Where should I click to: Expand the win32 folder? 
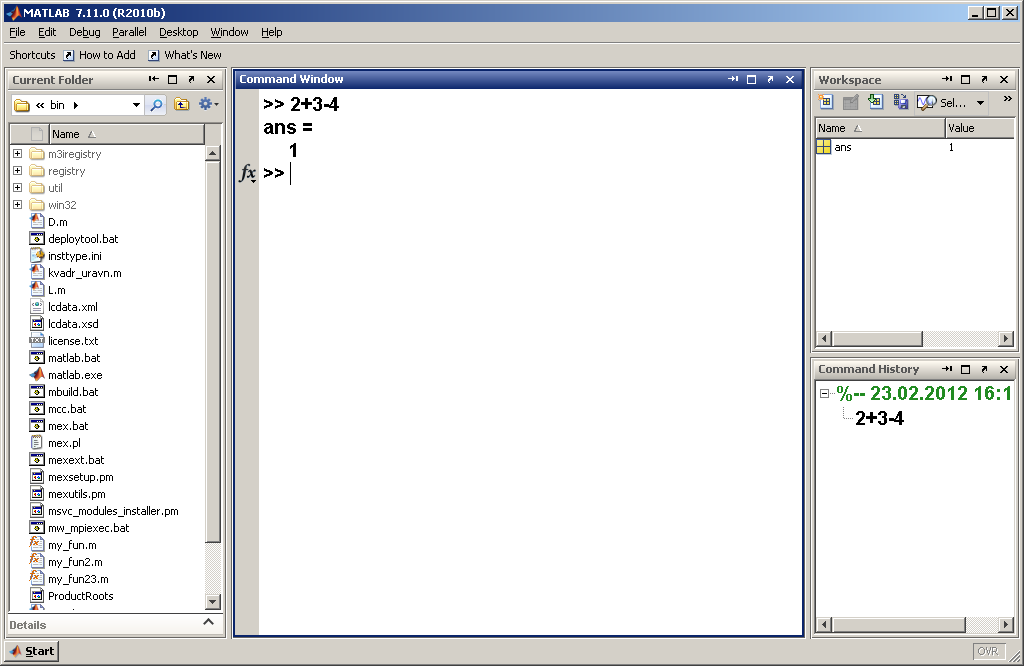click(18, 204)
